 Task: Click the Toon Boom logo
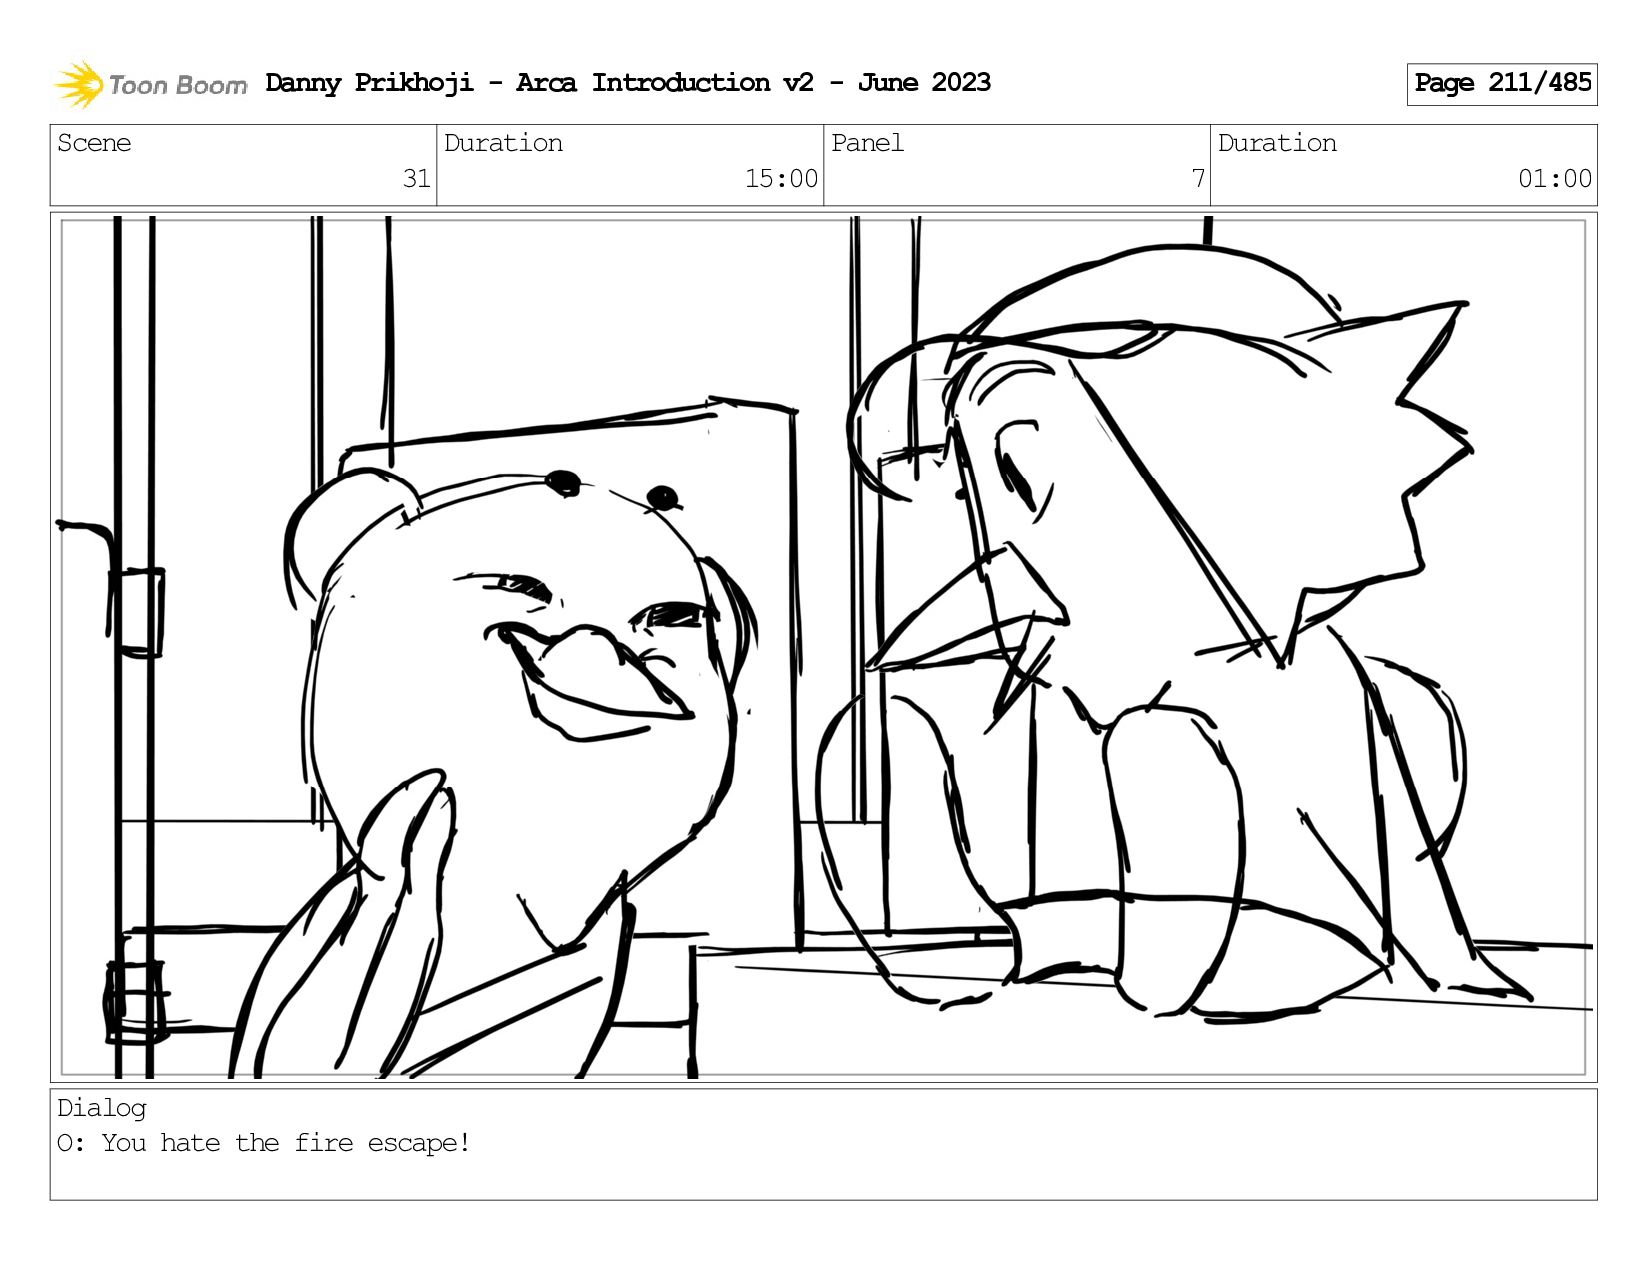150,84
